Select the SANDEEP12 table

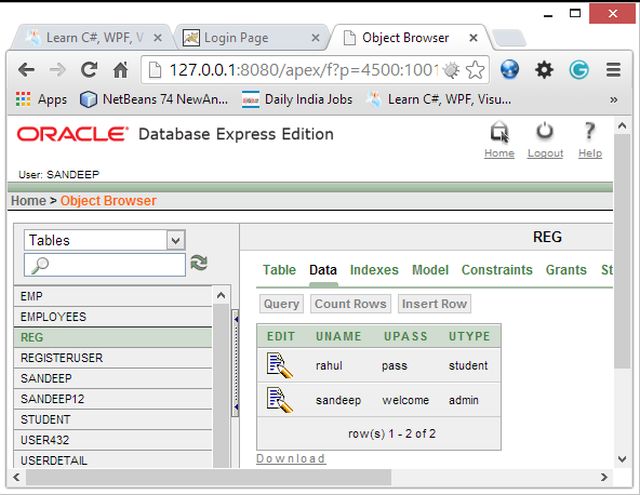(113, 399)
